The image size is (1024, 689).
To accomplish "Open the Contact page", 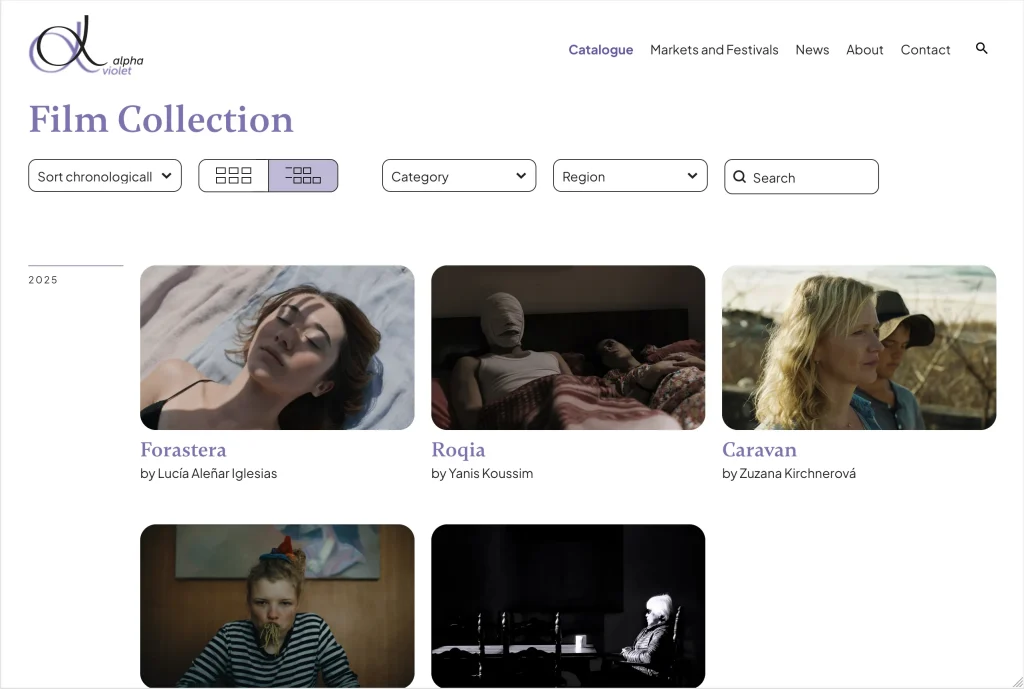I will [x=925, y=50].
